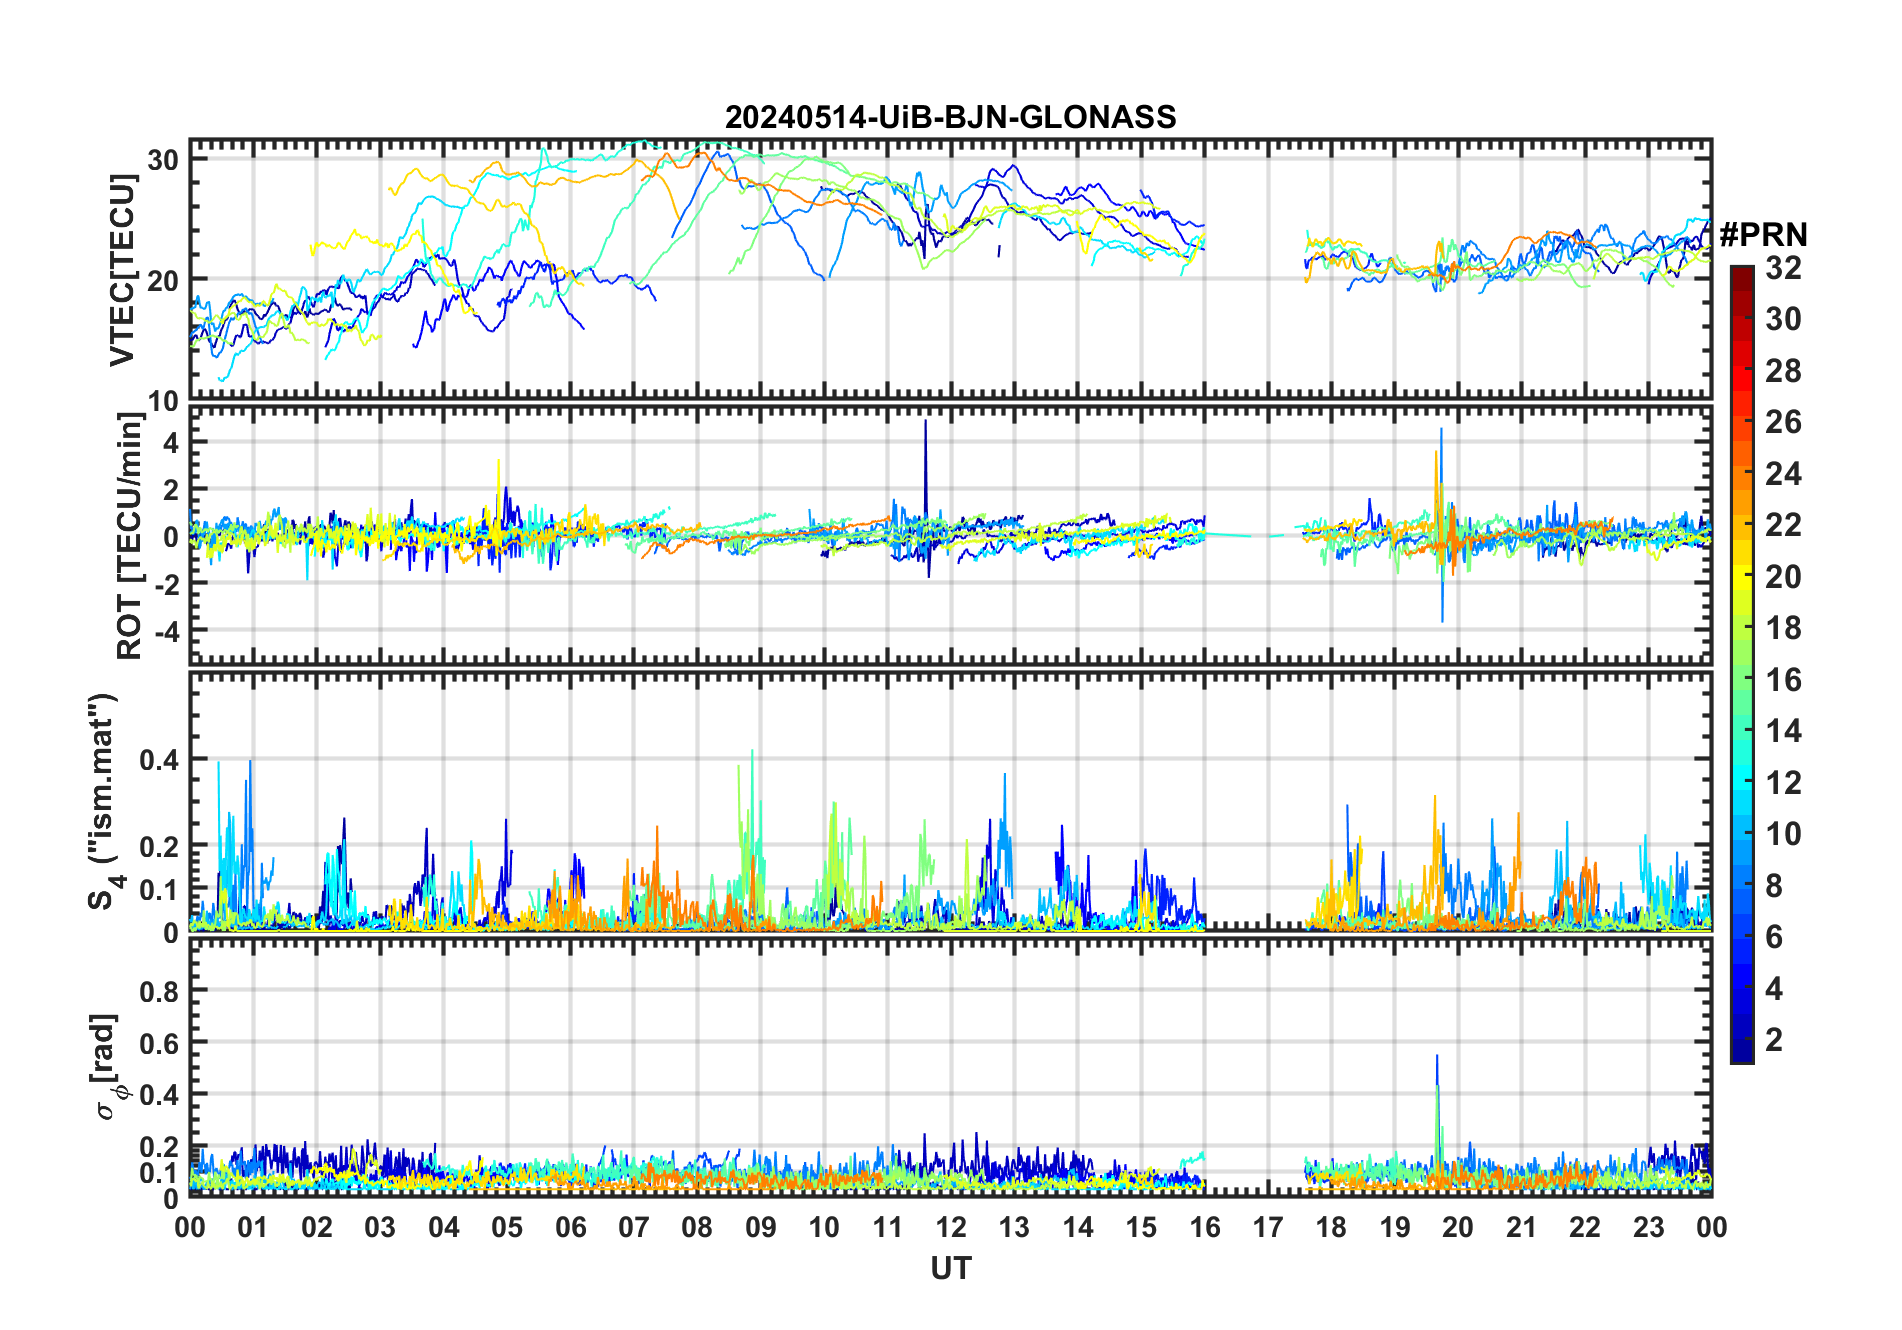Screen dimensions: 1902x1330
Task: Click x-axis hour label 01
Action: tap(253, 1227)
